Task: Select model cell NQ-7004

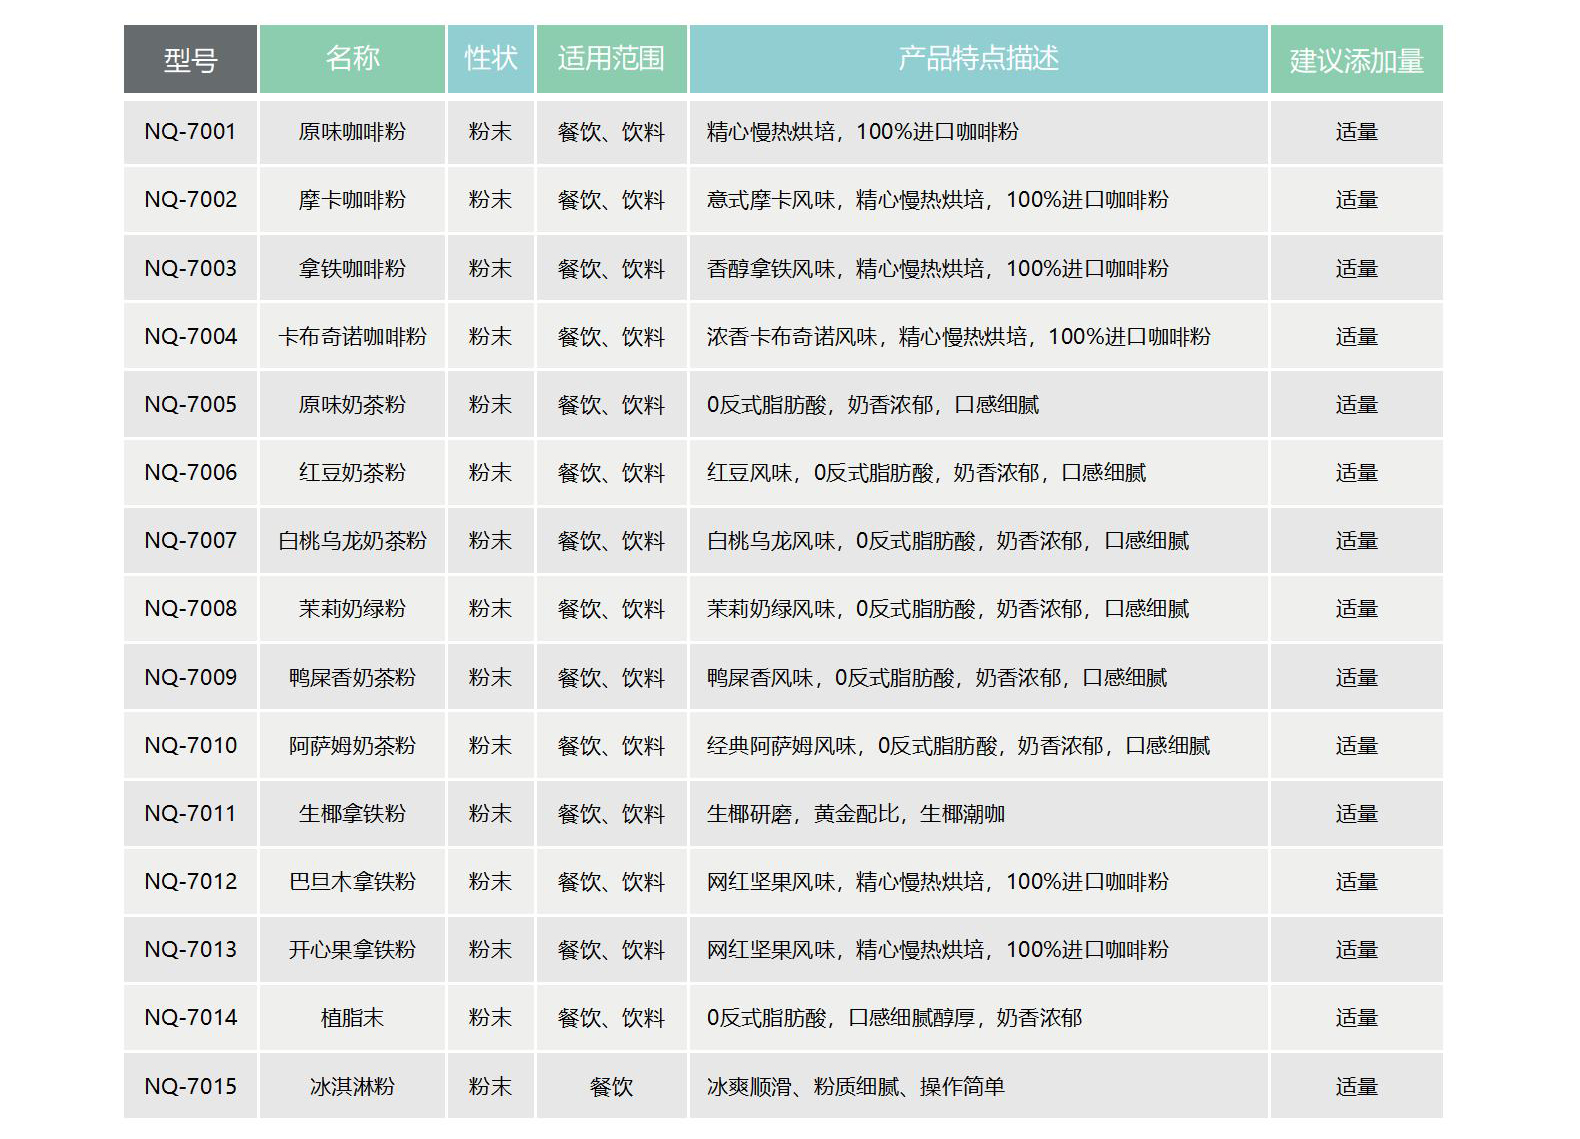Action: (x=190, y=336)
